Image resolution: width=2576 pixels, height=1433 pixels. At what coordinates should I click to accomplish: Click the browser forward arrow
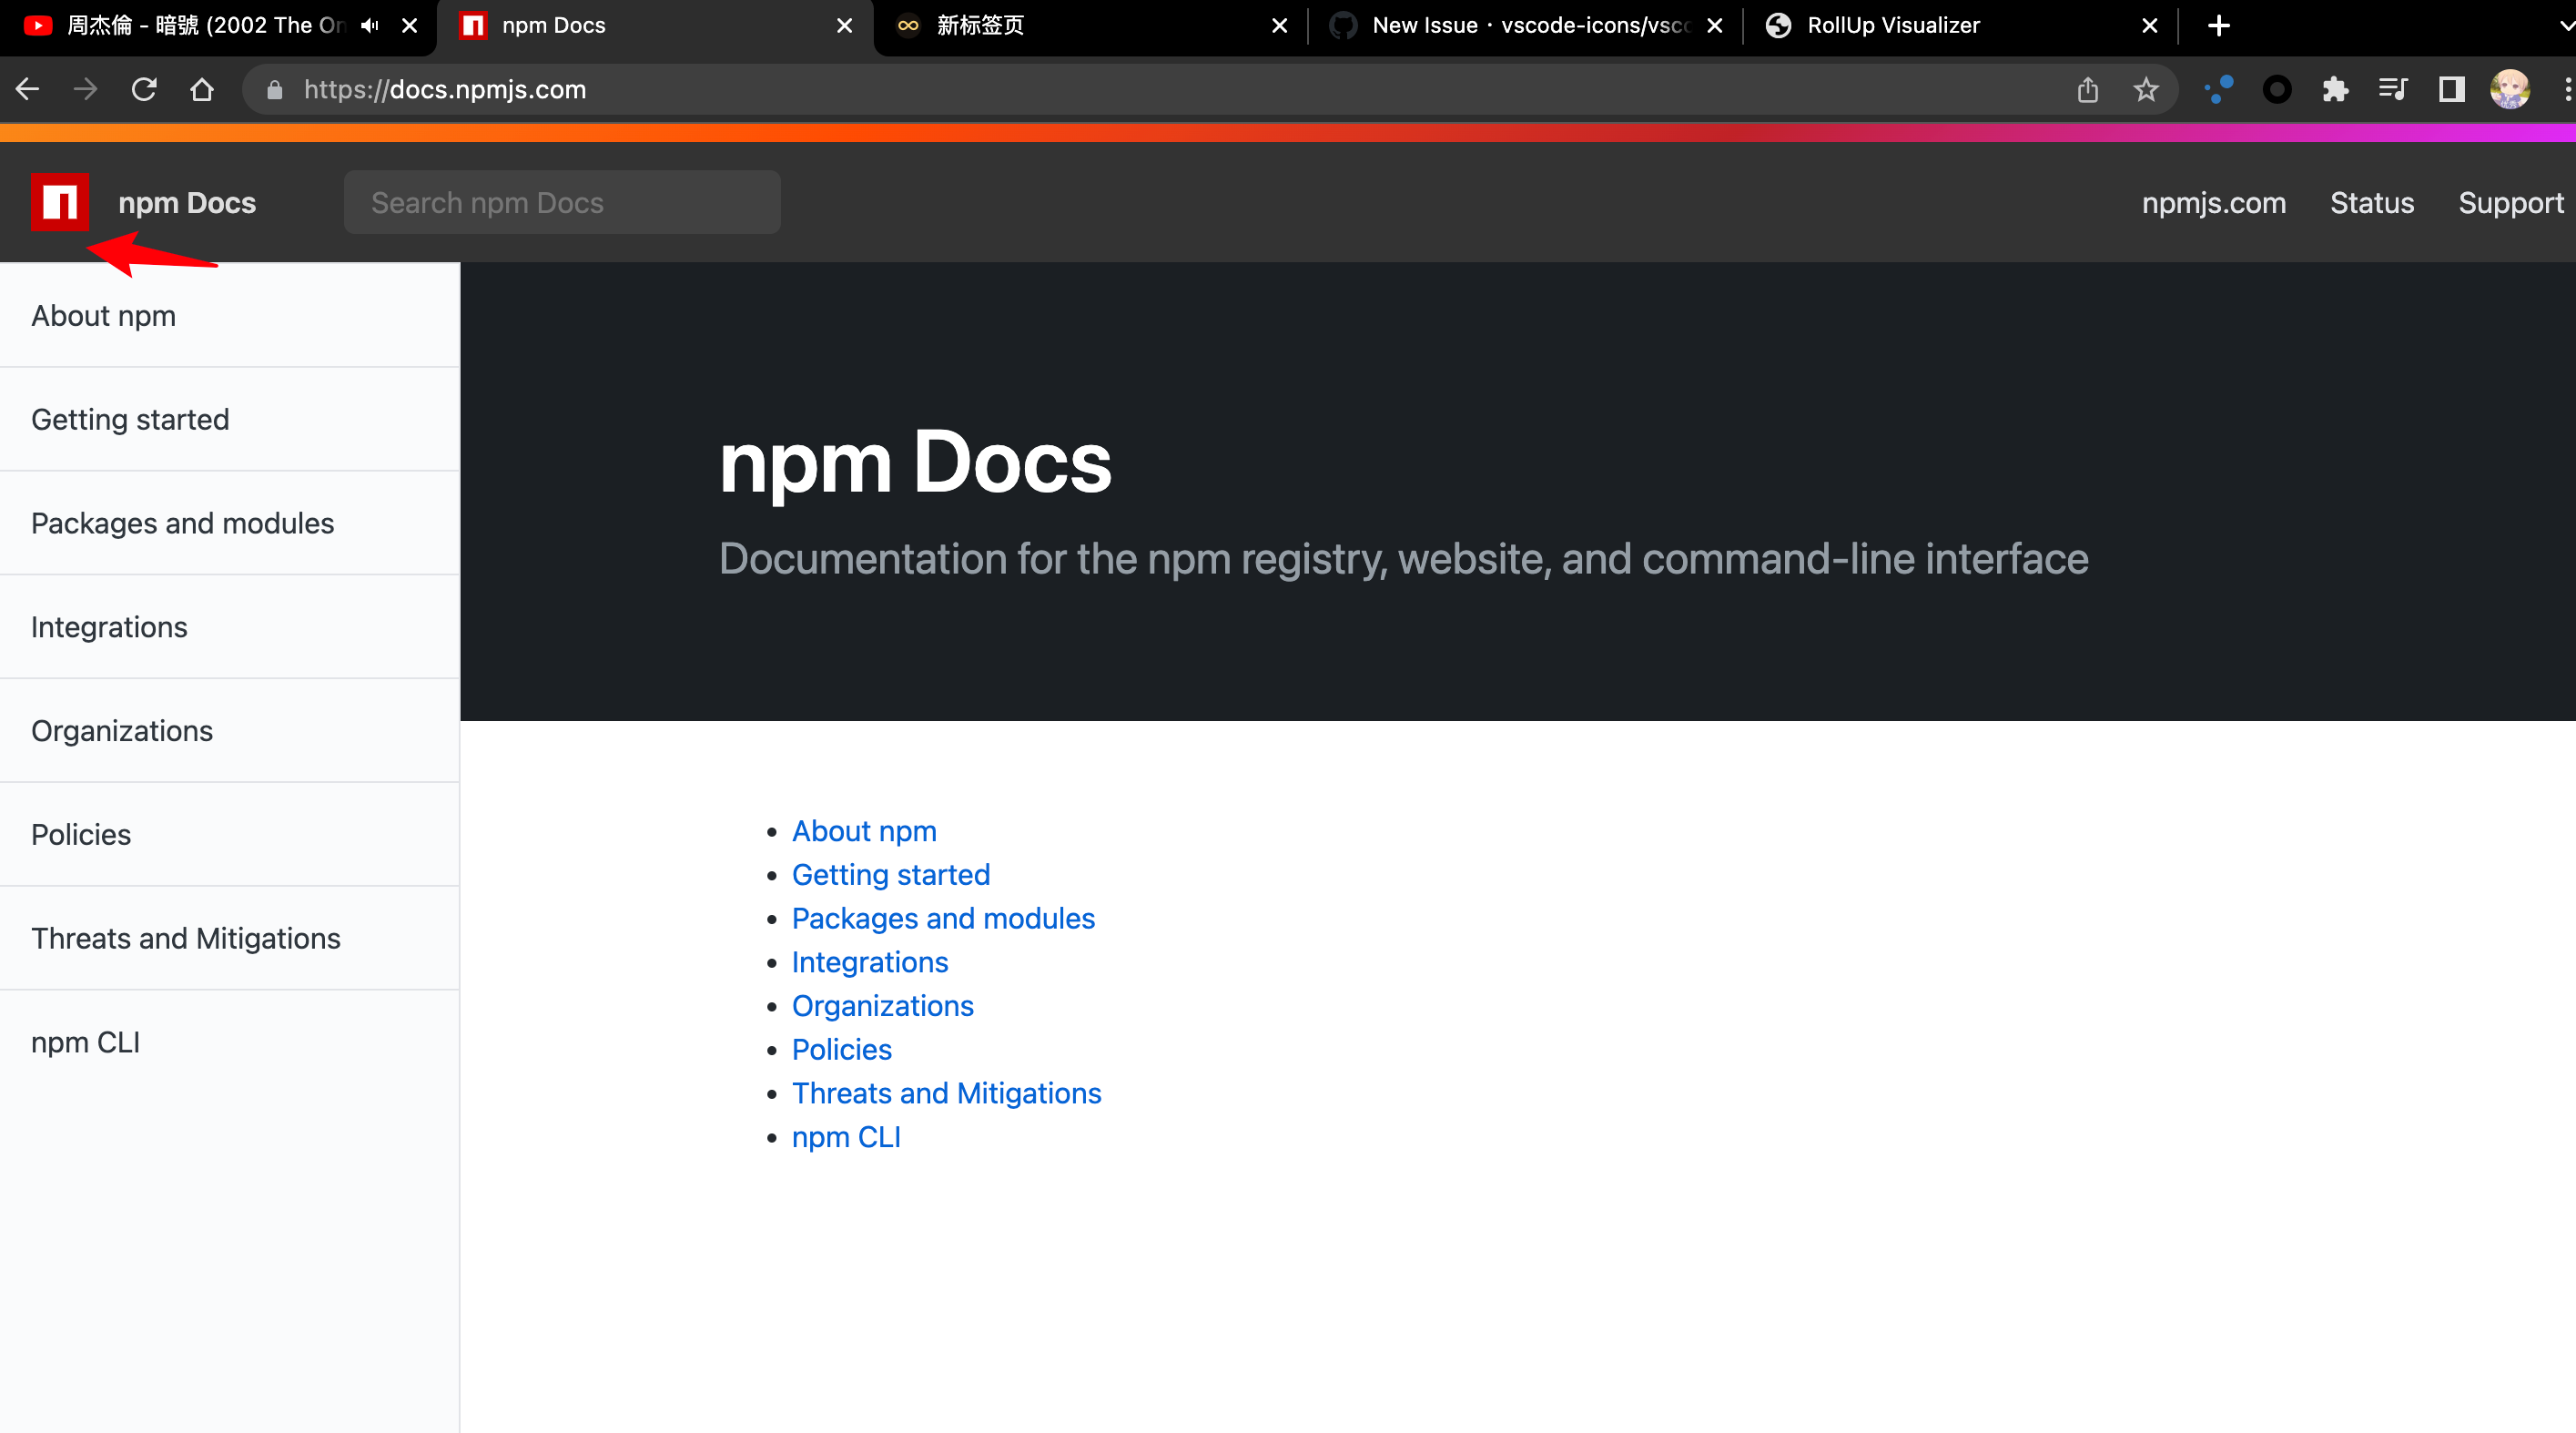86,90
